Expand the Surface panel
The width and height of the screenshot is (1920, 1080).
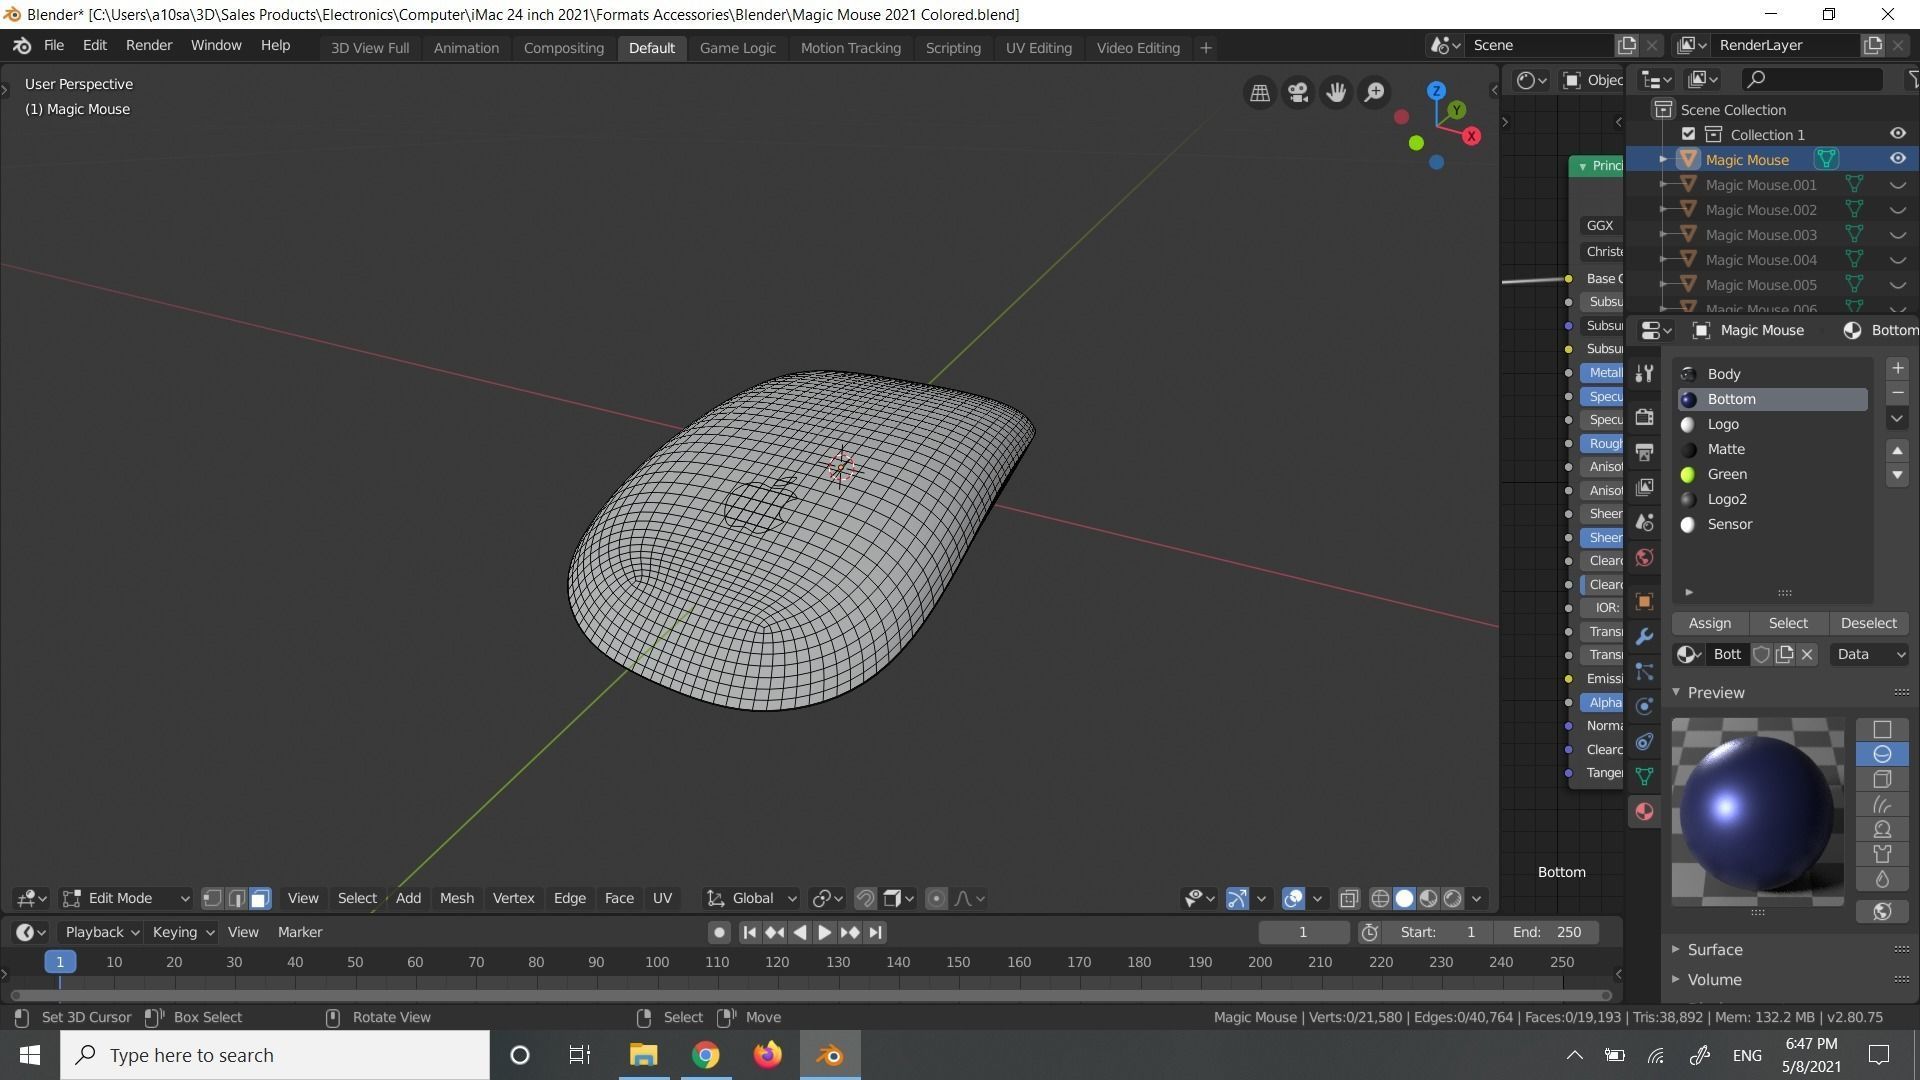1715,950
